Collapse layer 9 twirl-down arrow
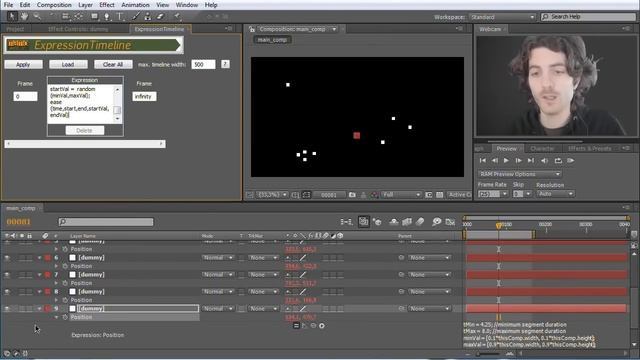This screenshot has height=360, width=640. pyautogui.click(x=40, y=309)
